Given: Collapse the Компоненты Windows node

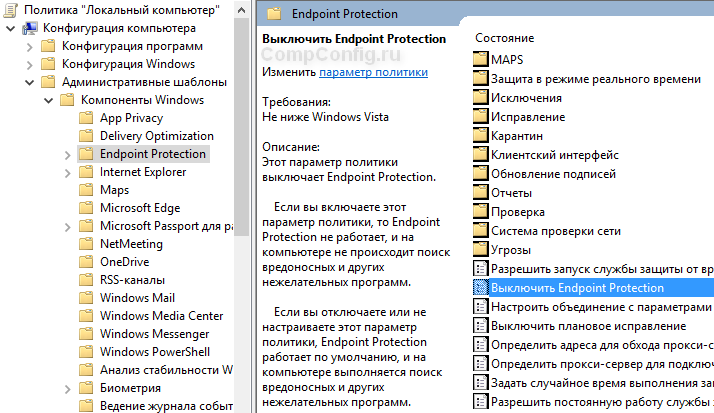Looking at the screenshot, I should (48, 100).
